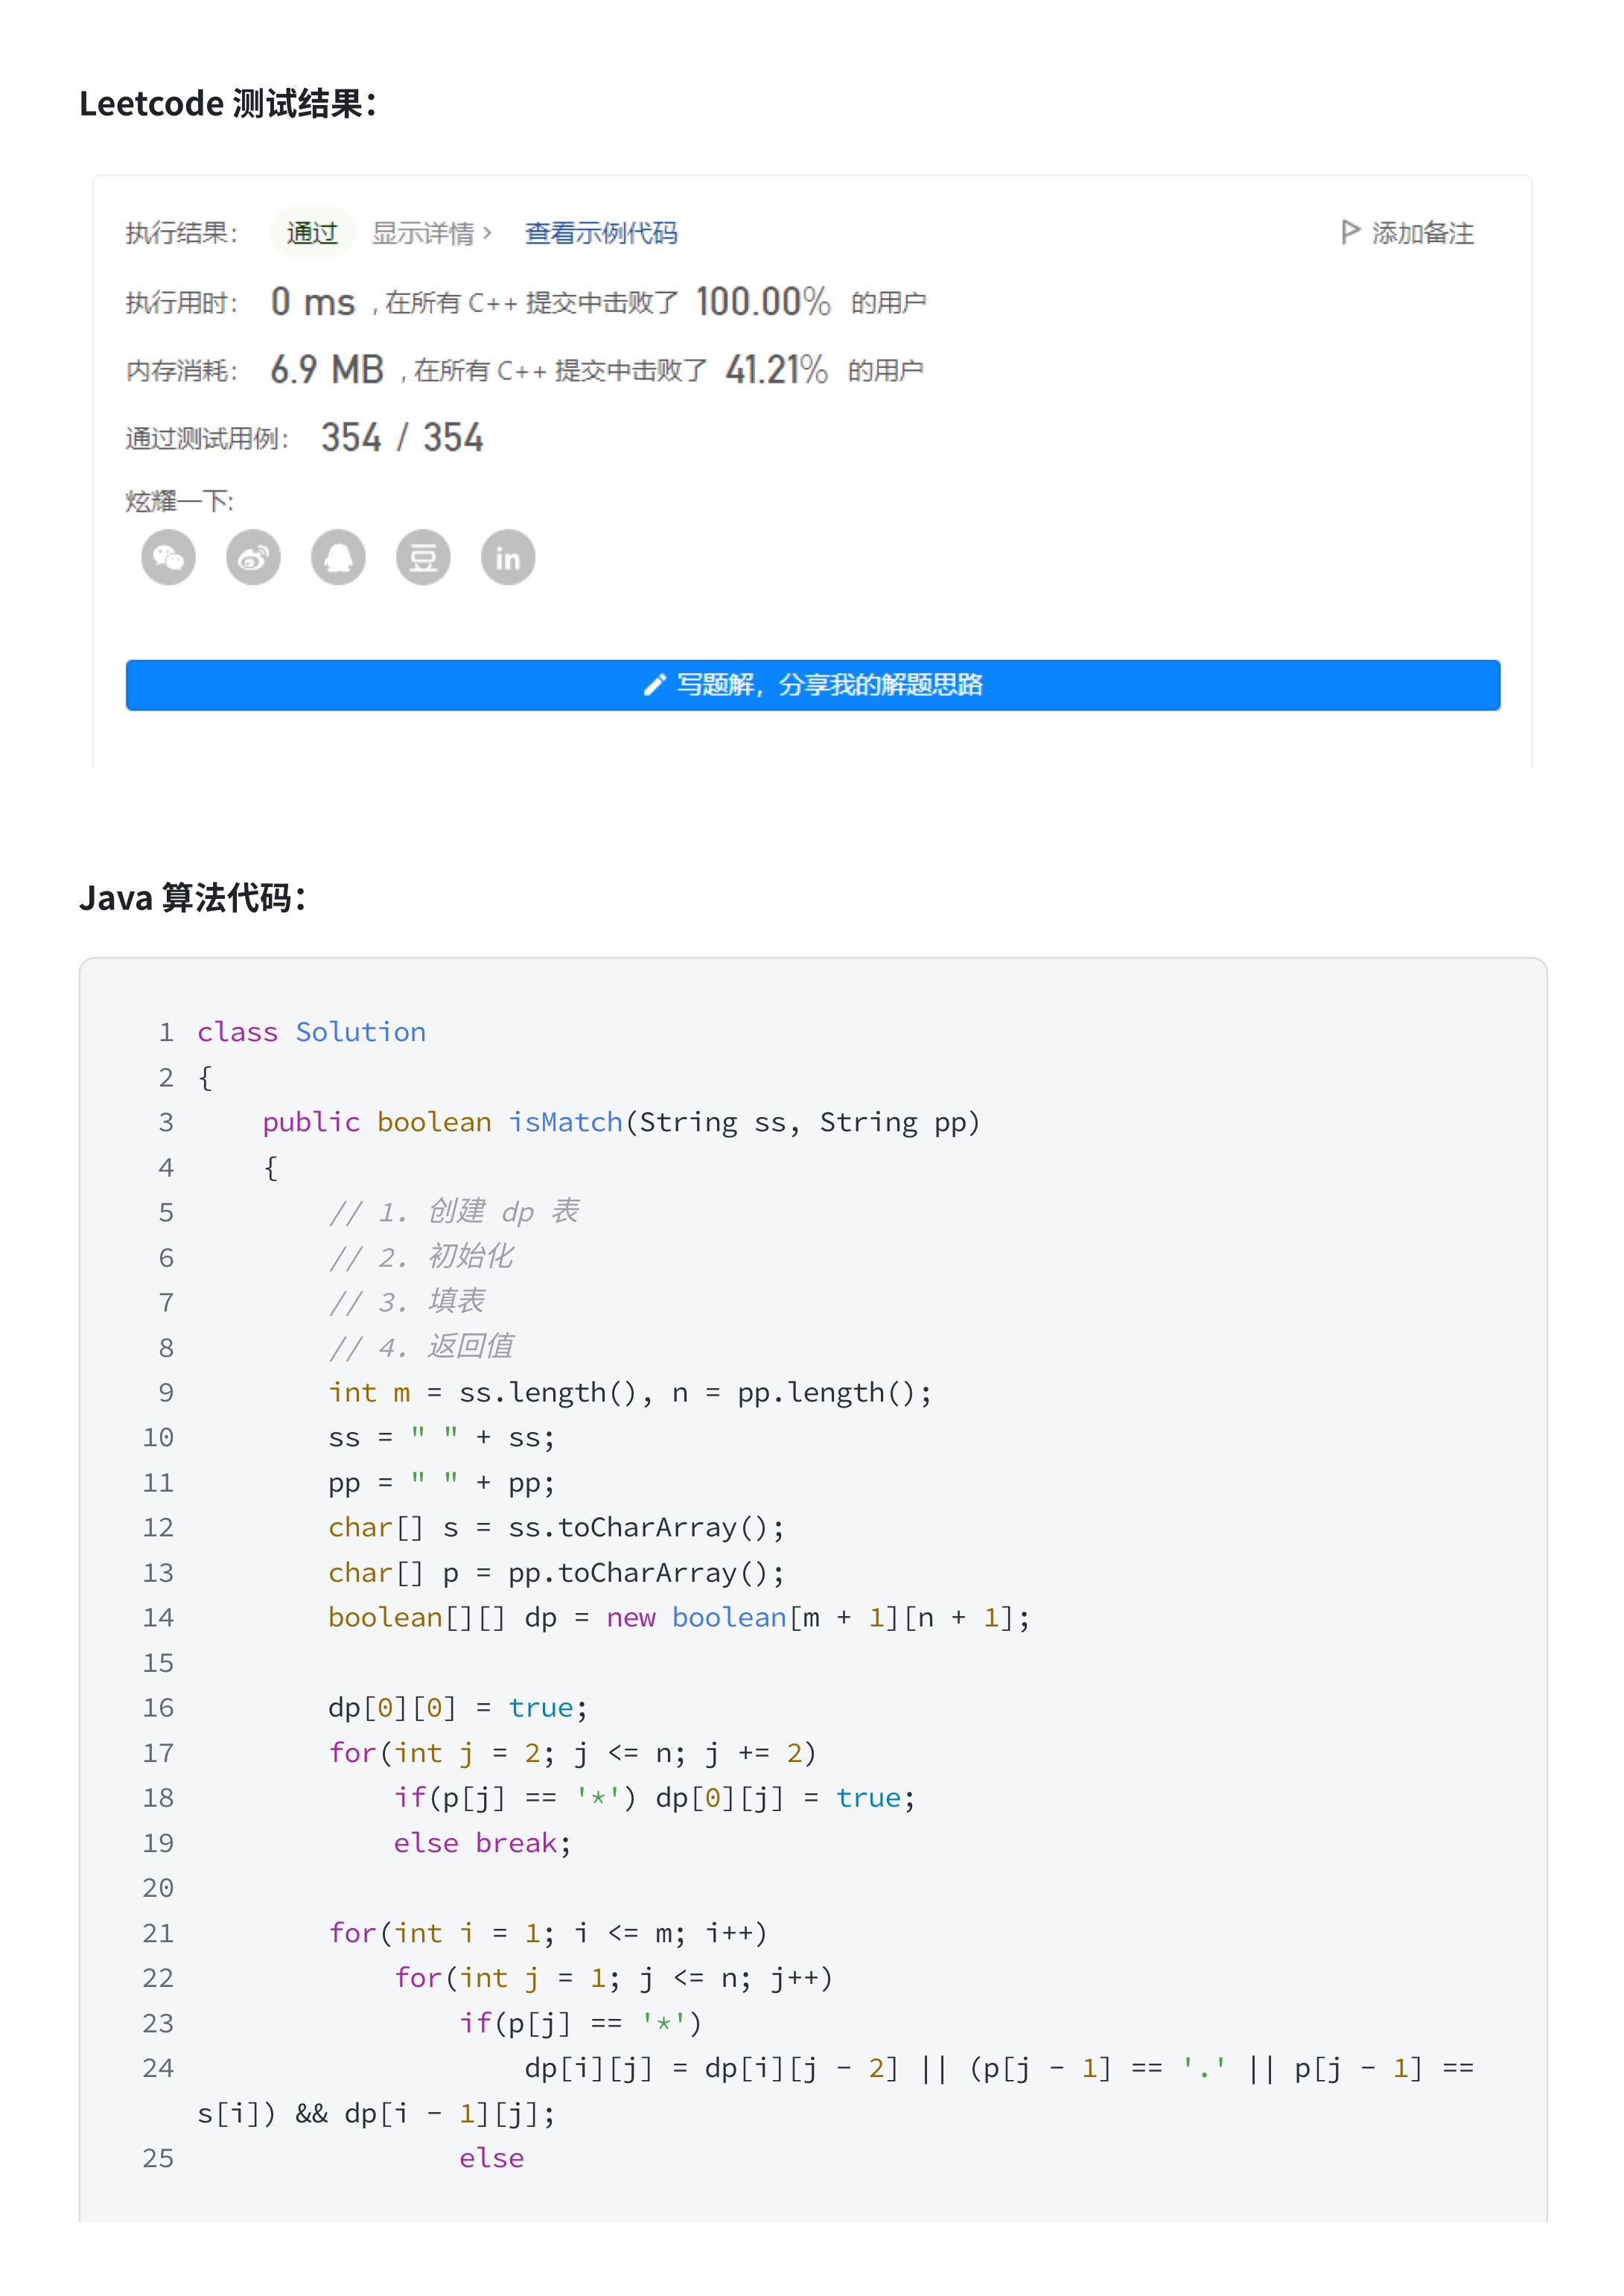This screenshot has height=2296, width=1624.
Task: Click the 41.21% memory percentage
Action: [x=776, y=370]
